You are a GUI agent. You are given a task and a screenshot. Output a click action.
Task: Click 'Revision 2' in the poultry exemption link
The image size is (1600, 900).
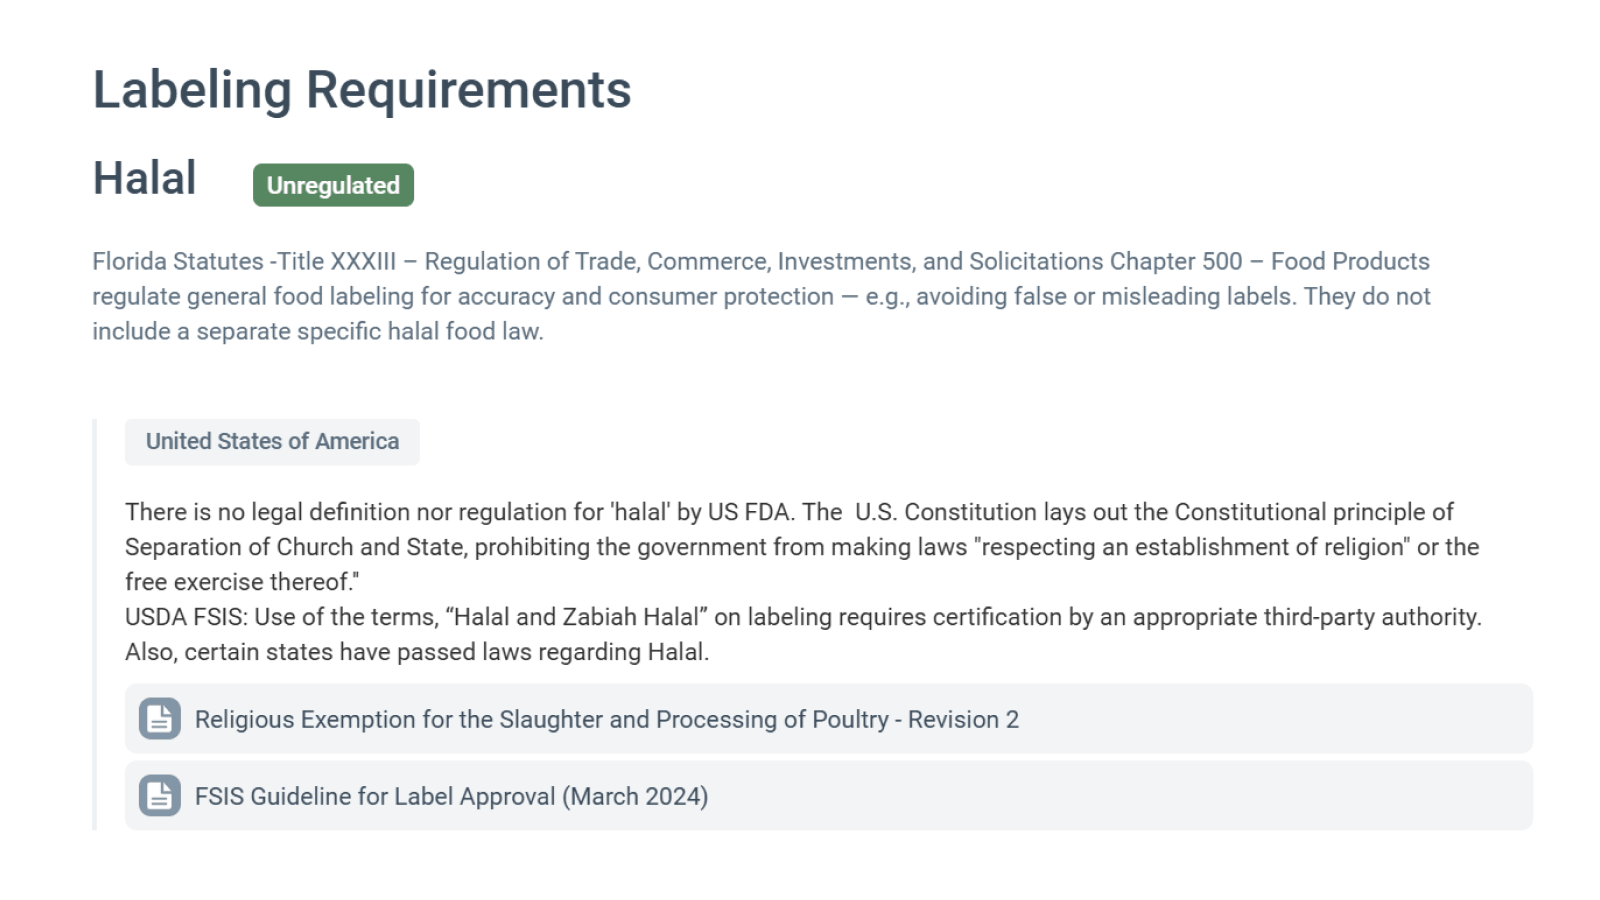coord(963,720)
